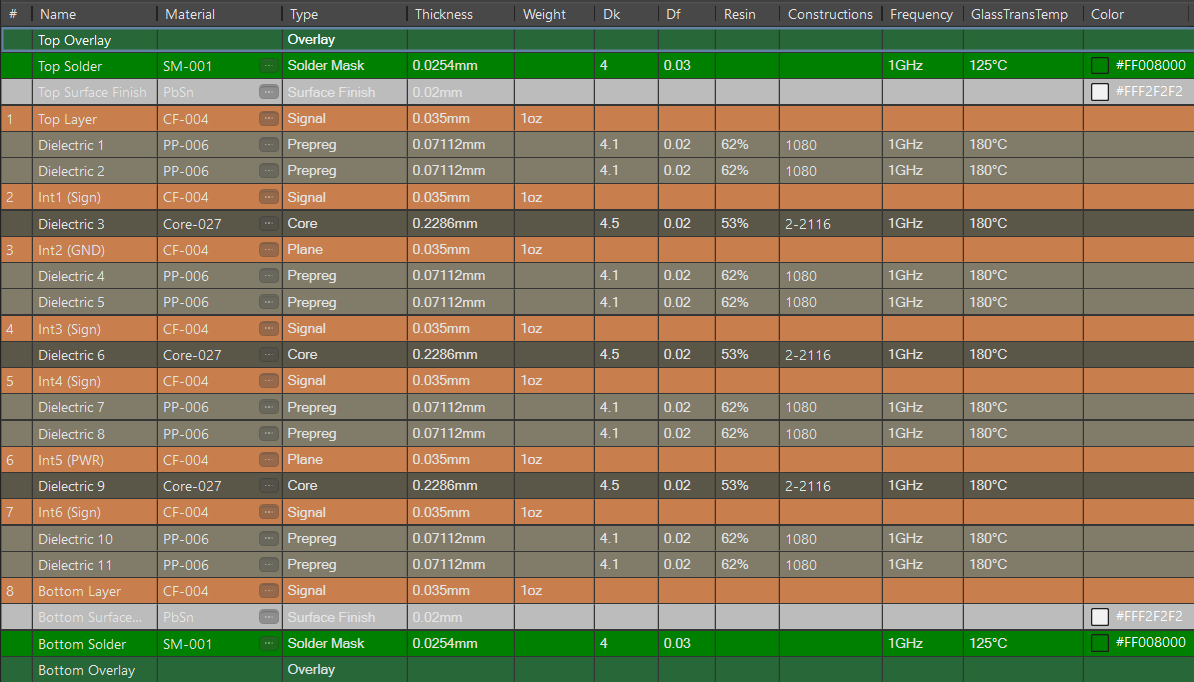Click the ellipsis button on the Int2 (GND) row
Screen dimensions: 1194x682
(x=268, y=250)
